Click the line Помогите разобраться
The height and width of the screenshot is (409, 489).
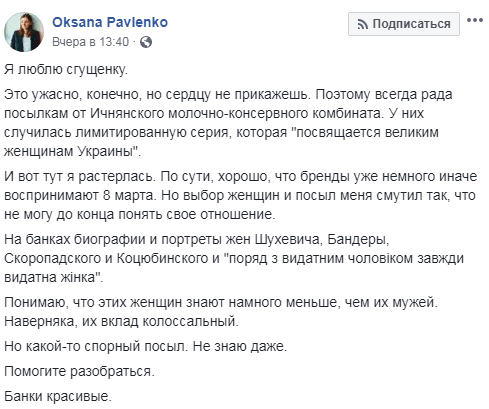point(79,371)
